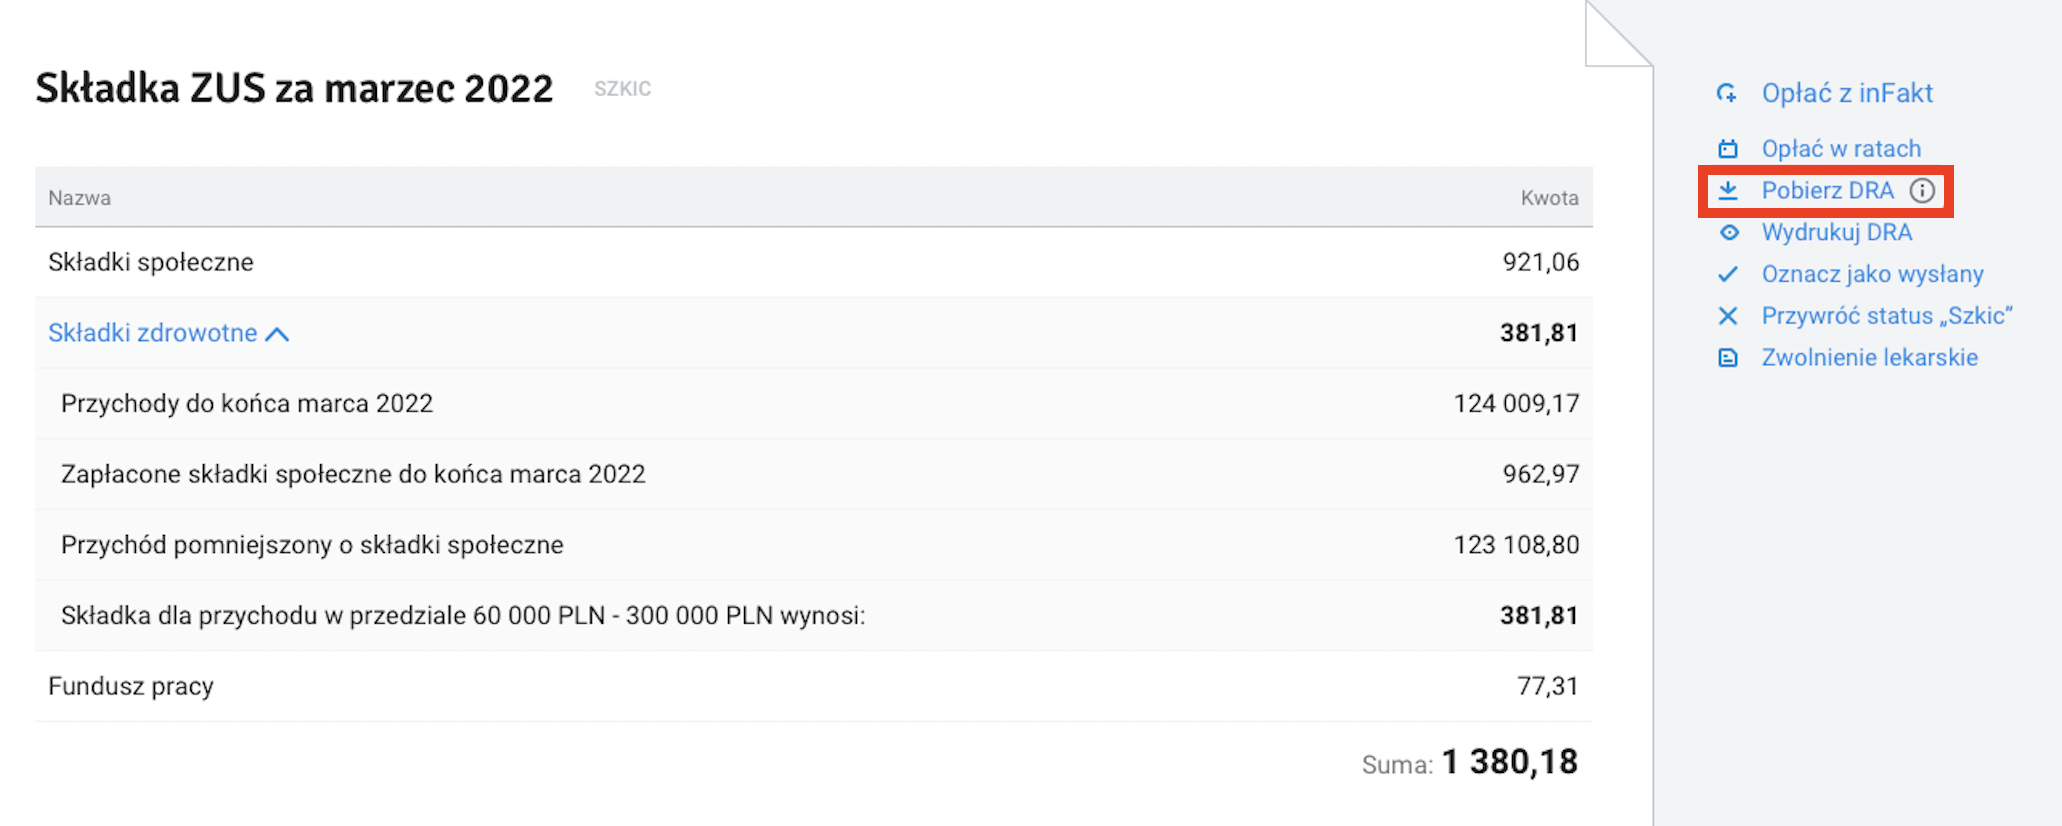Click the Kwota column header
The image size is (2062, 826).
[x=1549, y=198]
